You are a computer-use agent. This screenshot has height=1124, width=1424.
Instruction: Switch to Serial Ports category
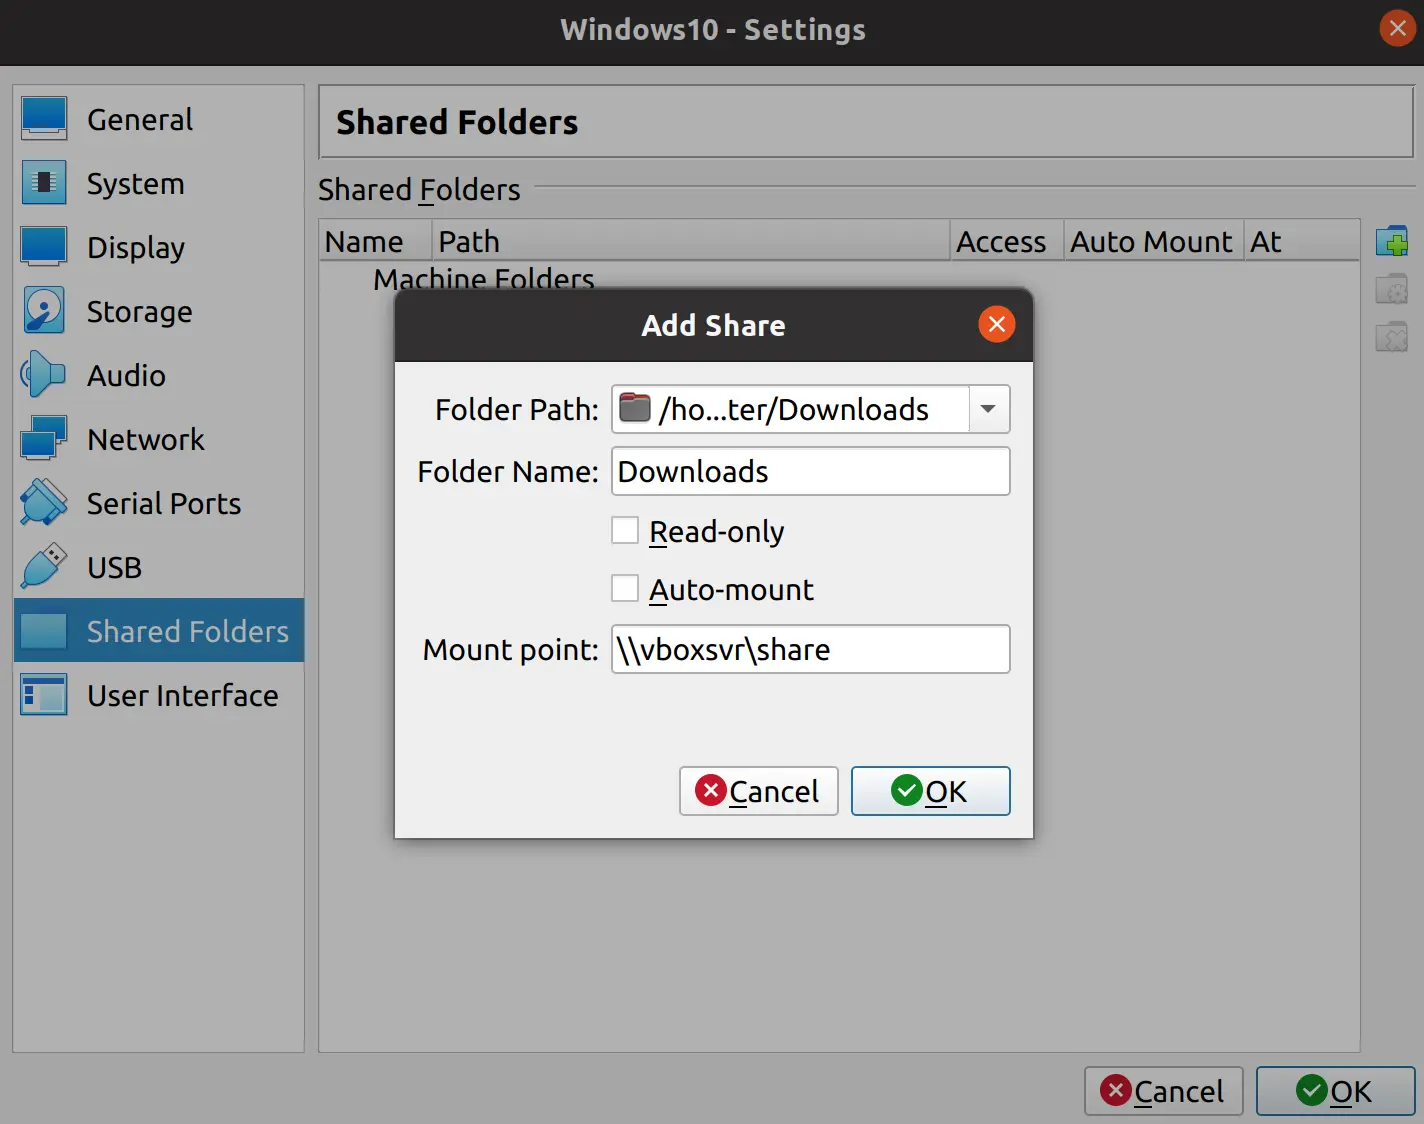tap(163, 503)
